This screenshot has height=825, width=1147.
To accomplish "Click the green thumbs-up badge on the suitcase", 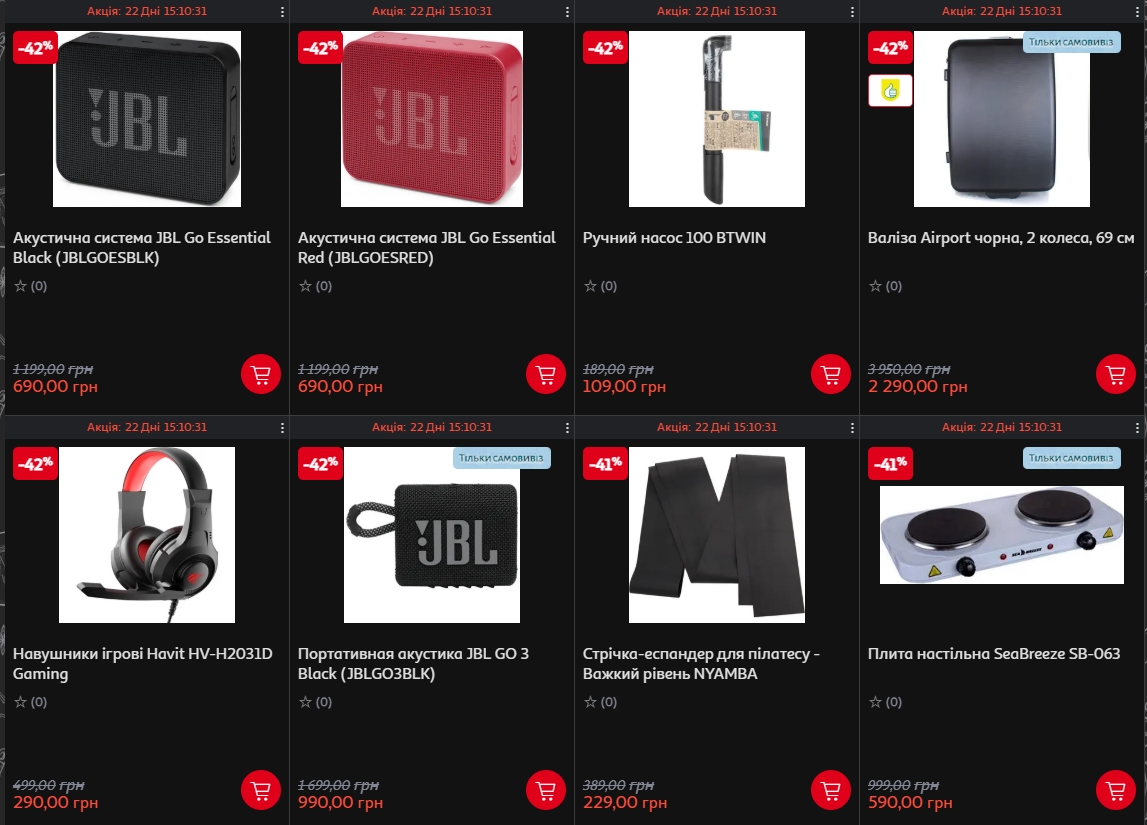I will (890, 91).
